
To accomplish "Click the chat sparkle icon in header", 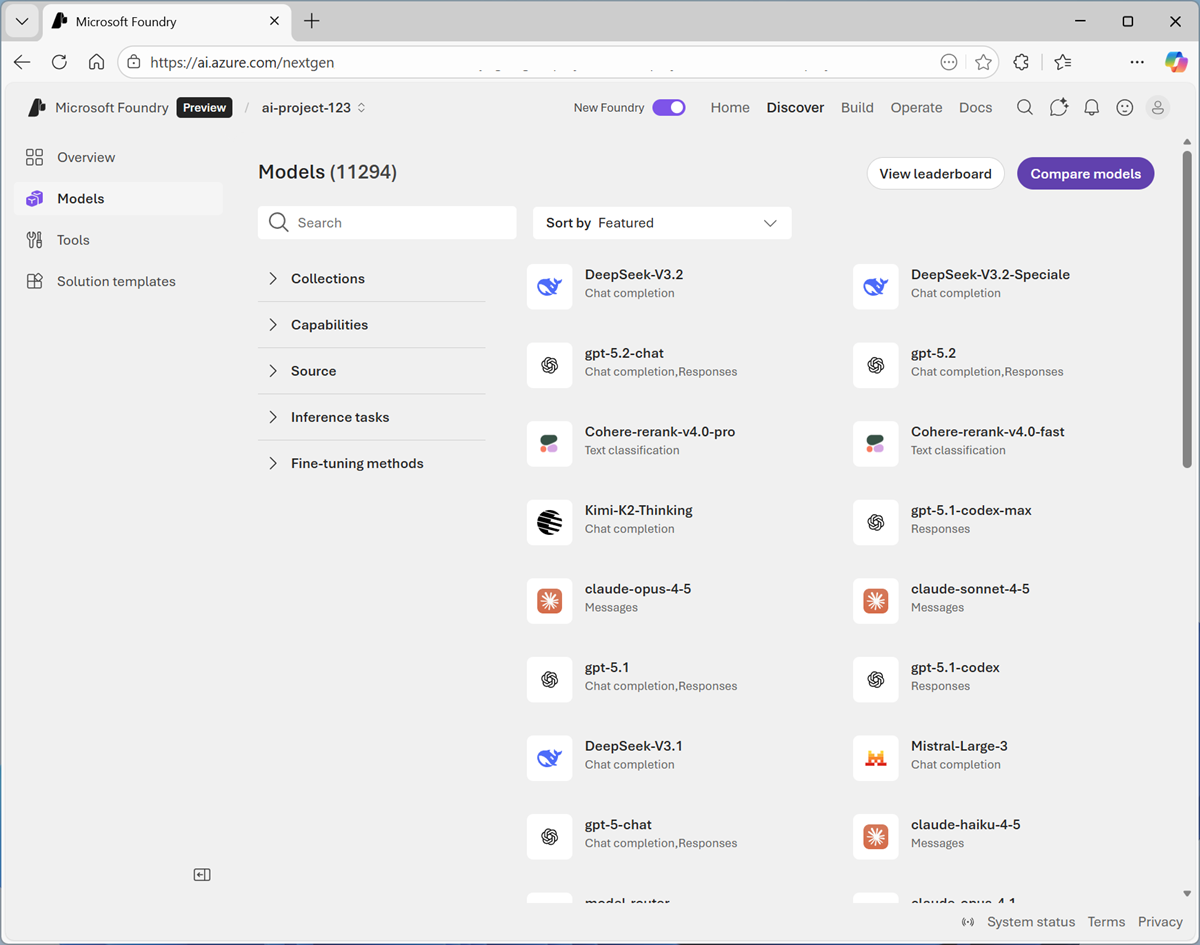I will click(x=1059, y=108).
